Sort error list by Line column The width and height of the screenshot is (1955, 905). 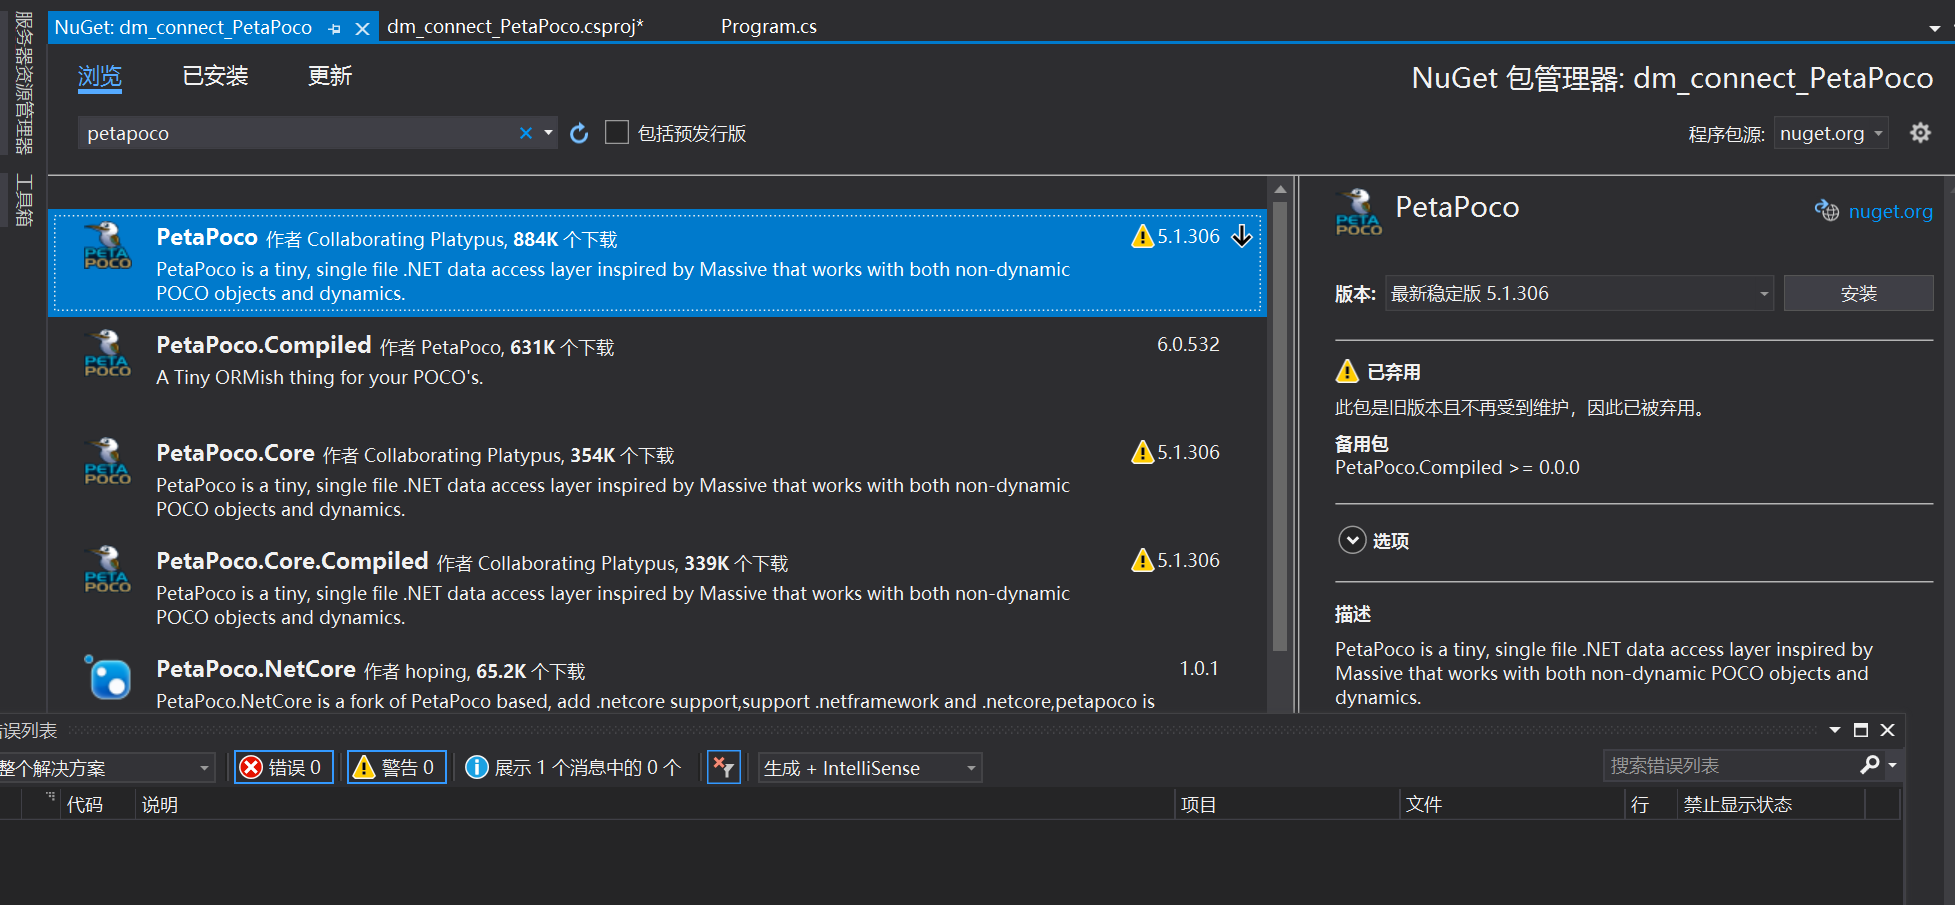[x=1650, y=804]
